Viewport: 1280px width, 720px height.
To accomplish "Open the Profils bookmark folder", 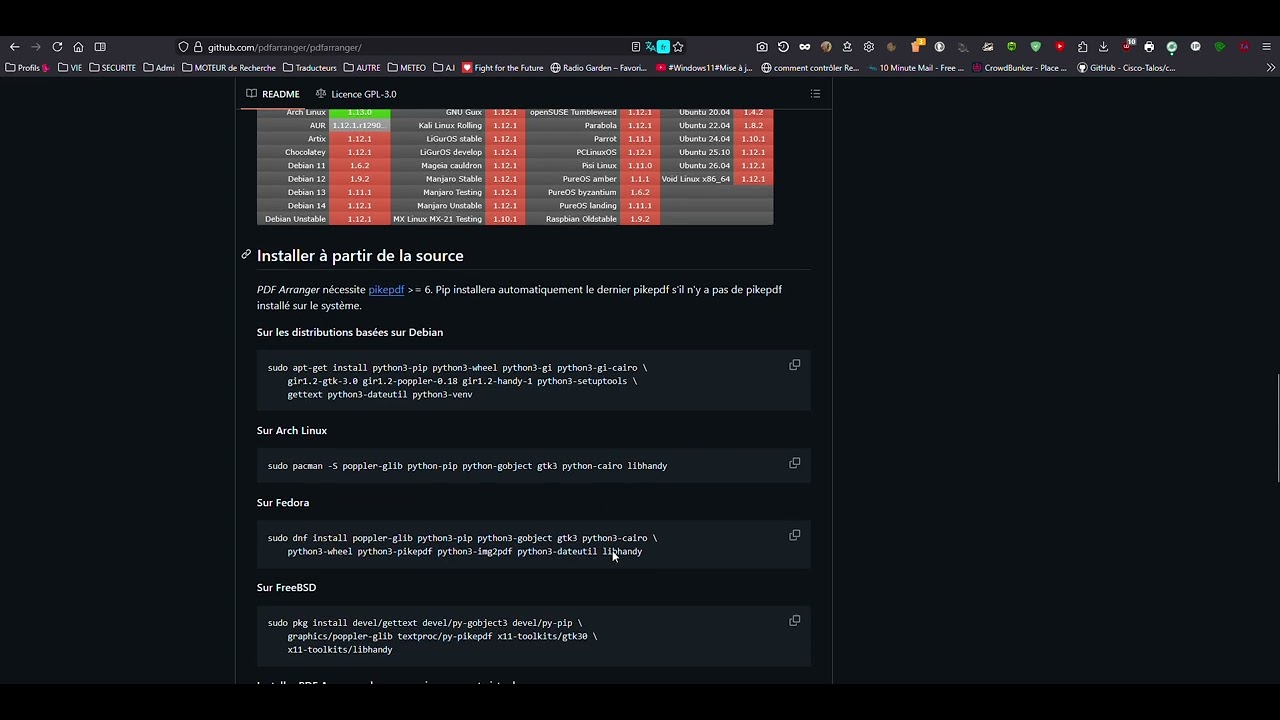I will [x=27, y=68].
